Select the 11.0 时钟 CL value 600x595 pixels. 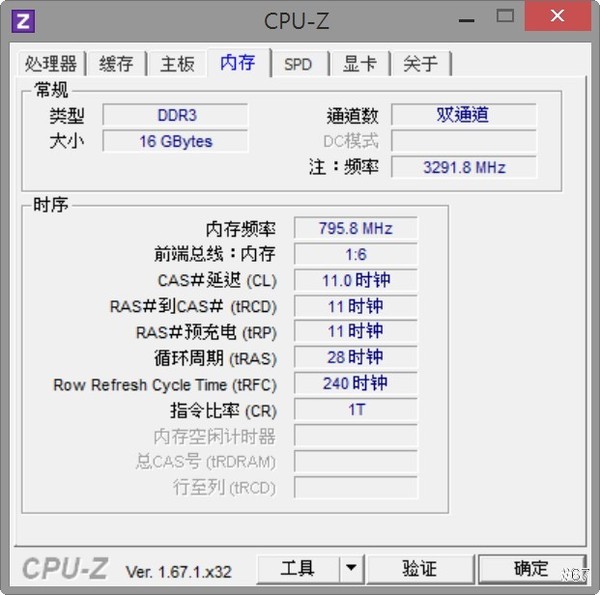356,280
